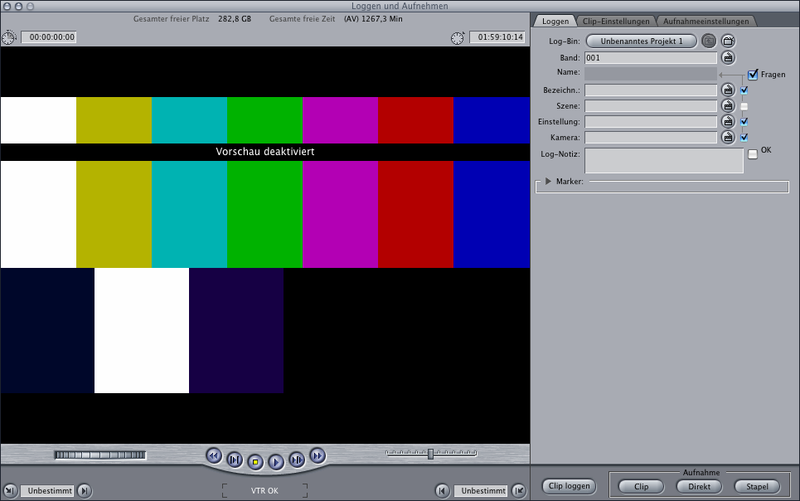Click the slate icon beside Szene field
The image size is (800, 501).
pos(728,106)
